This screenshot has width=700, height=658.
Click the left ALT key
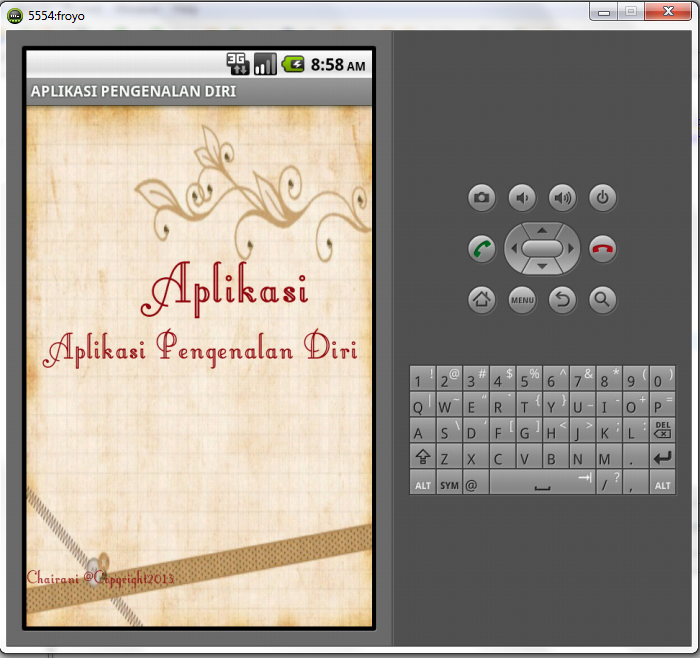422,483
